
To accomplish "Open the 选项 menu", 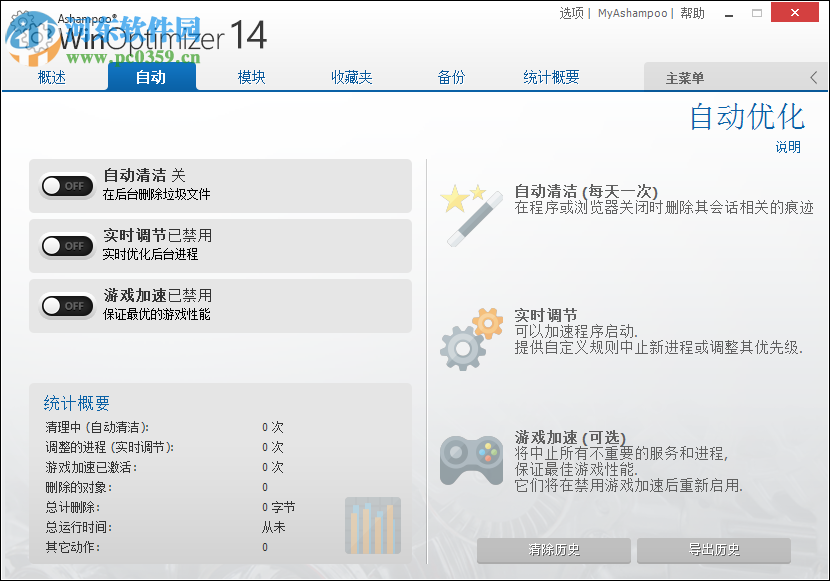I will pyautogui.click(x=571, y=13).
